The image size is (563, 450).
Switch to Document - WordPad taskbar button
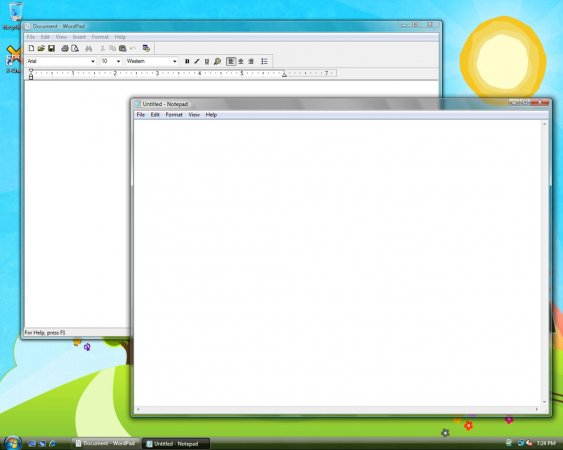tap(105, 444)
